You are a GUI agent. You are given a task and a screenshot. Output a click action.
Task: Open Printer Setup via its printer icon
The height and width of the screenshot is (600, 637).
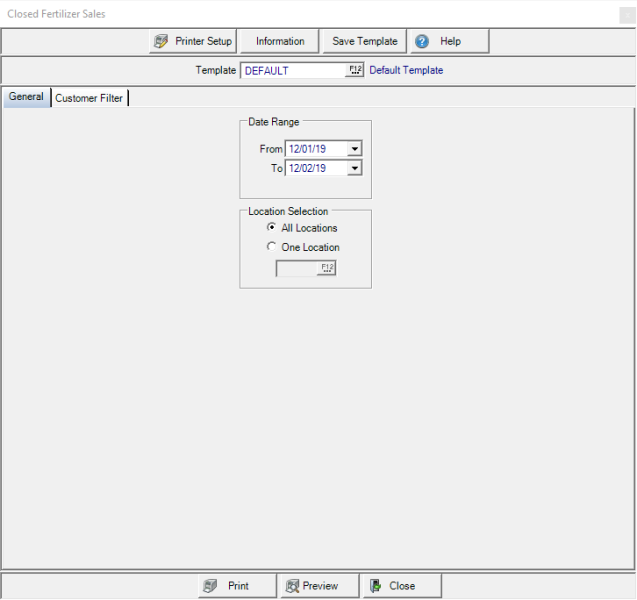(x=161, y=41)
